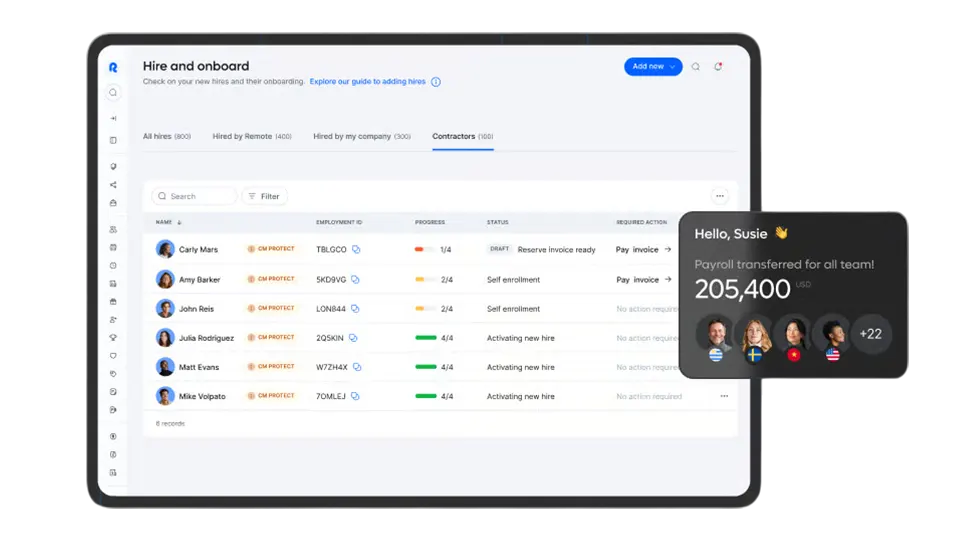
Task: Open Mike Volpato's row actions menu
Action: 724,397
